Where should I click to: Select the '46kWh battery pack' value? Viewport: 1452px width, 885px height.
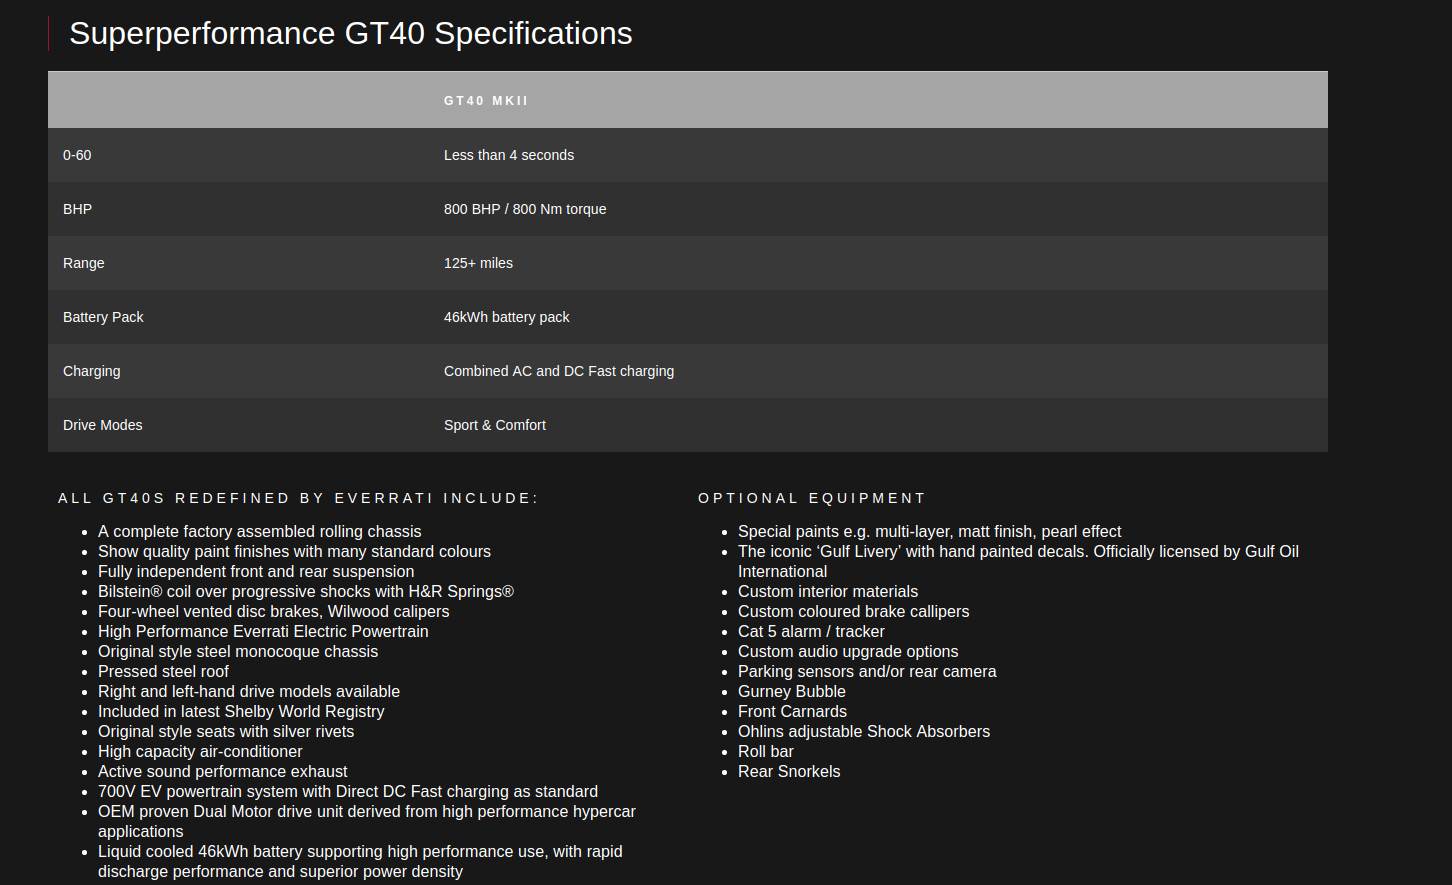(507, 317)
